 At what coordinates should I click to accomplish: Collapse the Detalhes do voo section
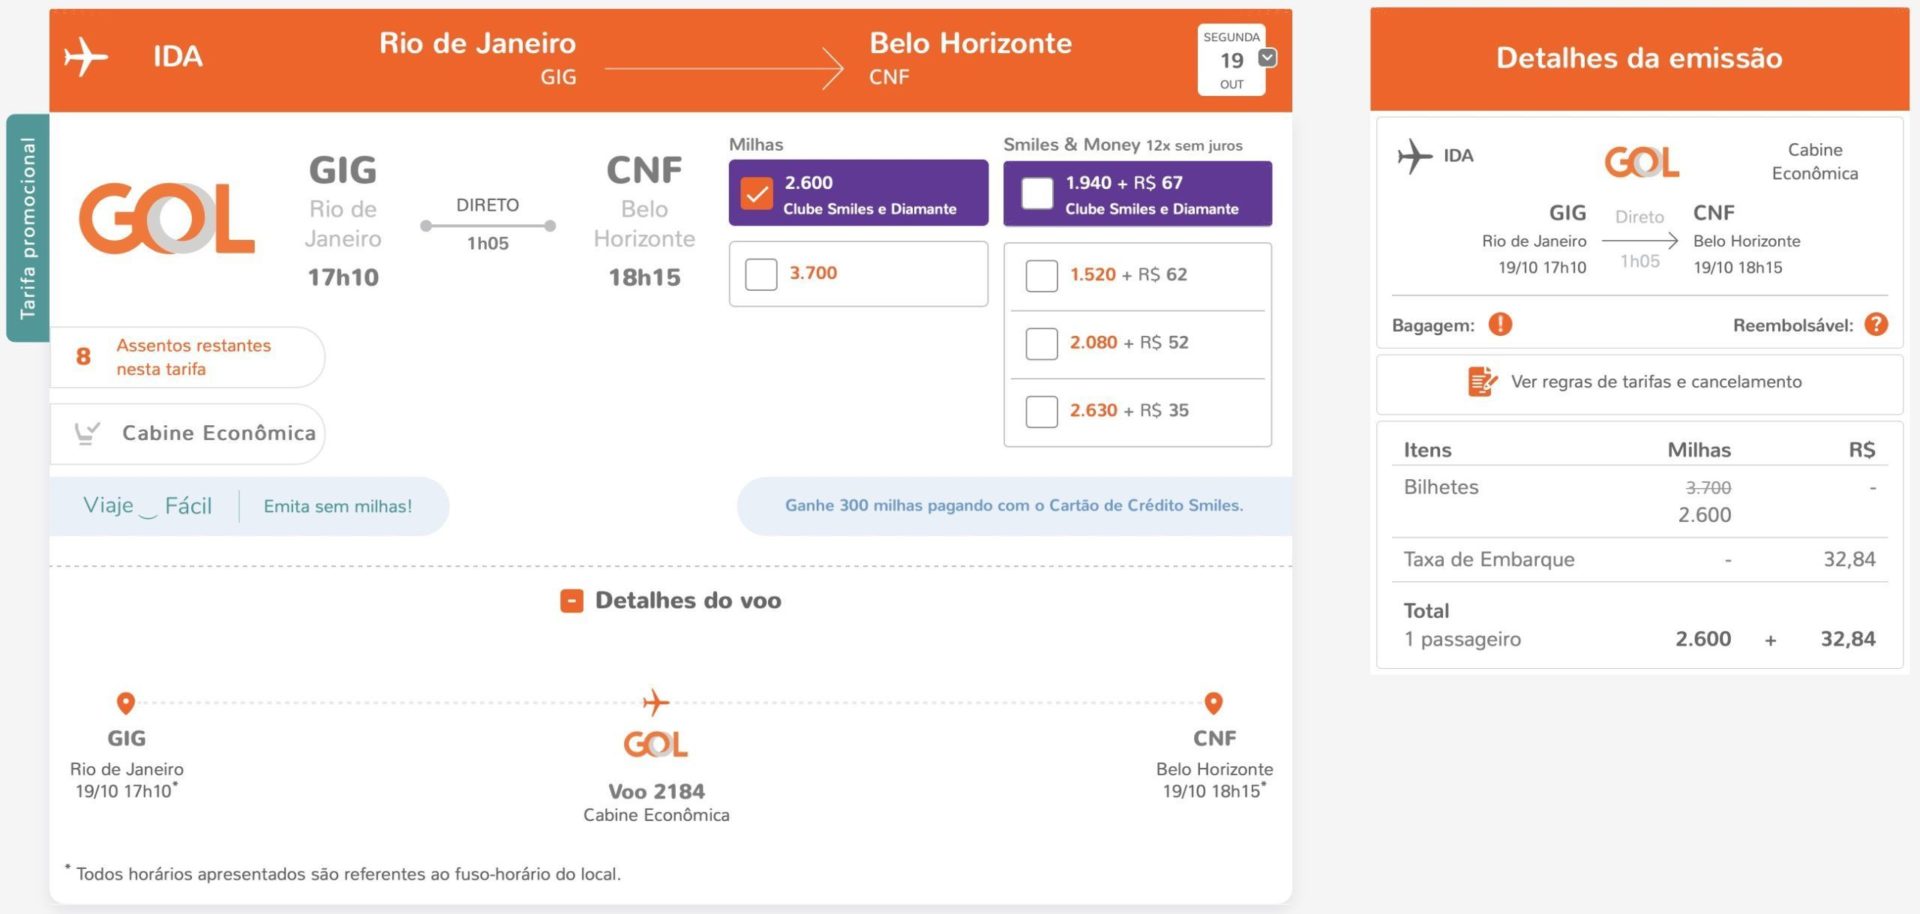coord(571,601)
